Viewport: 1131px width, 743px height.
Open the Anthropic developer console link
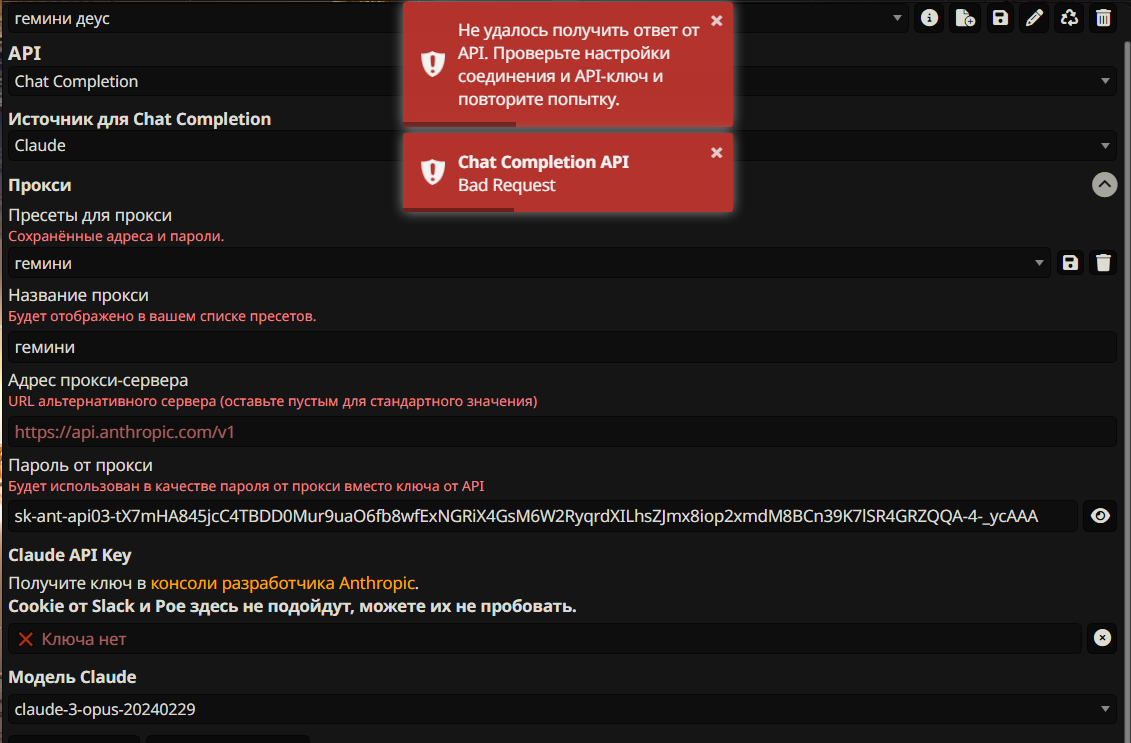[283, 583]
